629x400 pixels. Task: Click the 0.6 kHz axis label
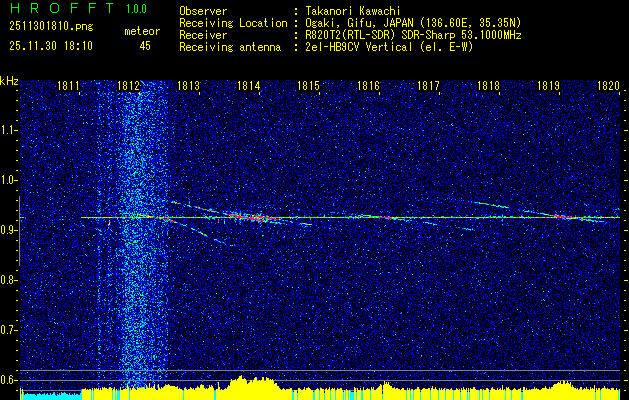[x=8, y=380]
